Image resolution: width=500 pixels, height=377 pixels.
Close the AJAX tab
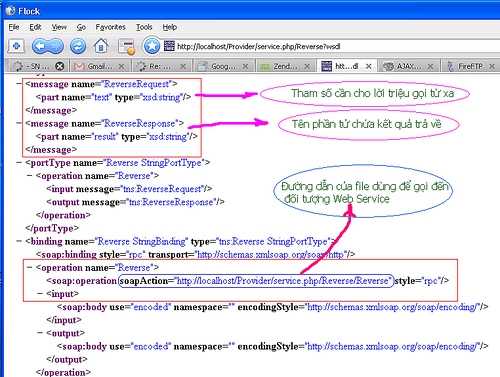click(430, 67)
